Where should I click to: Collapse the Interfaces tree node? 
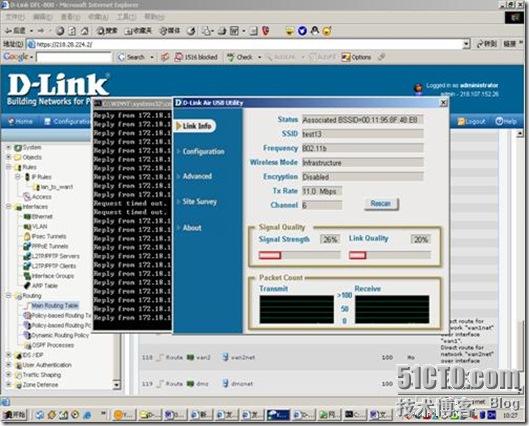[x=9, y=206]
